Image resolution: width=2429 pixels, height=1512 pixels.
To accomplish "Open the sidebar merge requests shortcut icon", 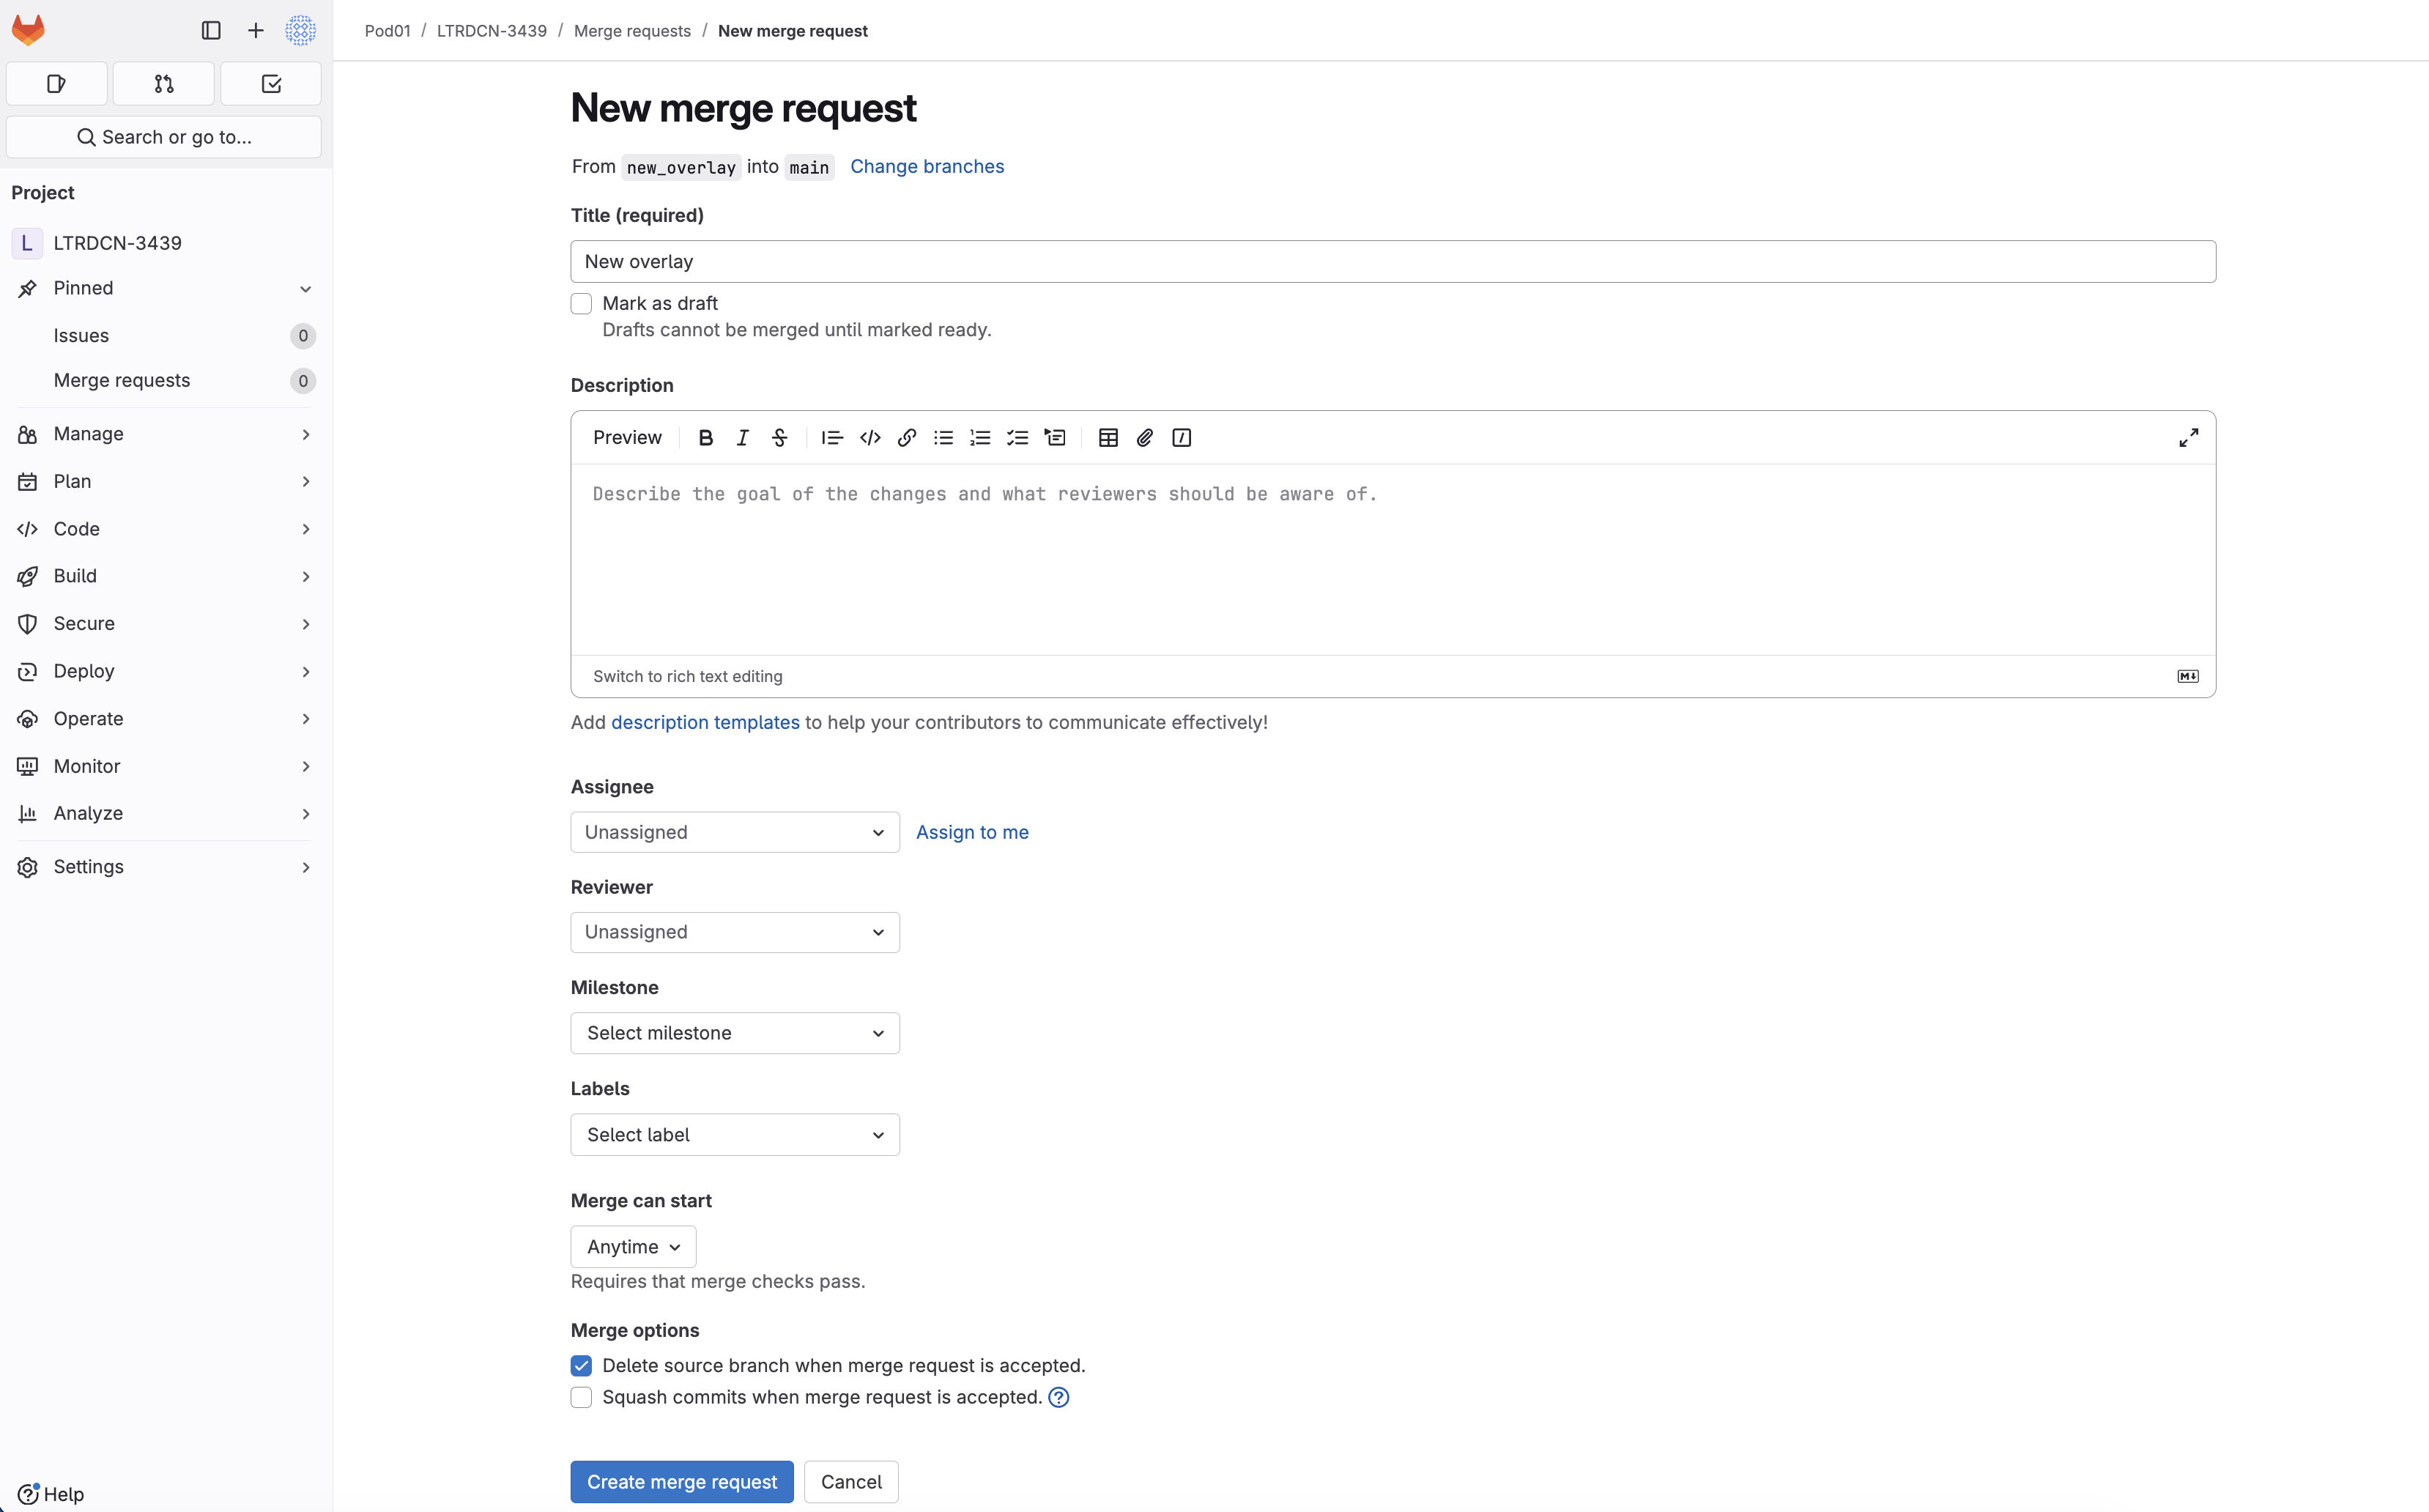I will coord(164,84).
